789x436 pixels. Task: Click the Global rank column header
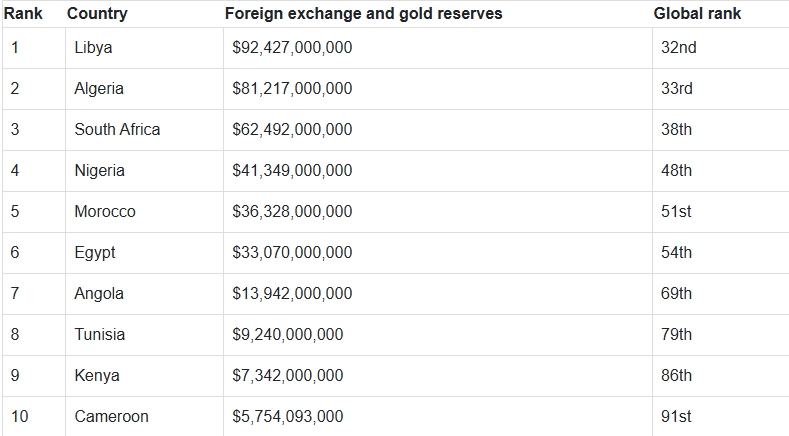(697, 14)
